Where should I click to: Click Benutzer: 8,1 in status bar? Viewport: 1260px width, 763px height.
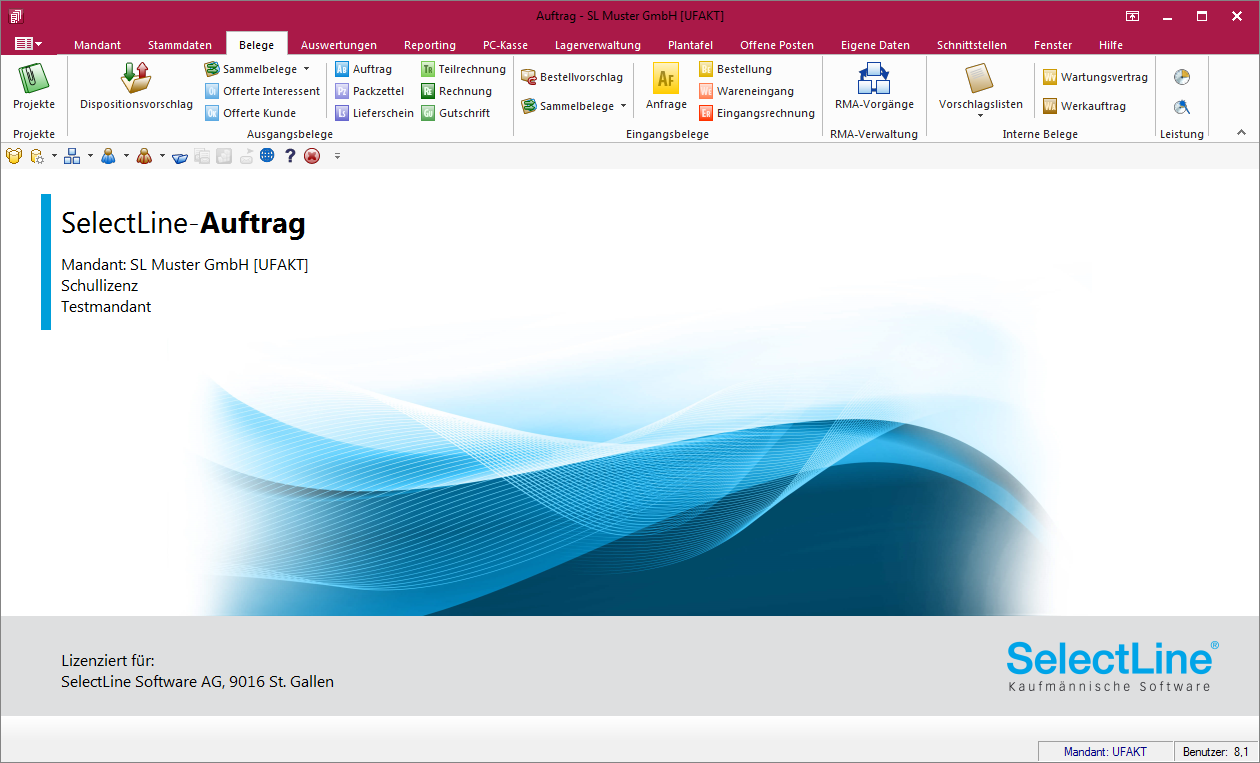(1215, 751)
